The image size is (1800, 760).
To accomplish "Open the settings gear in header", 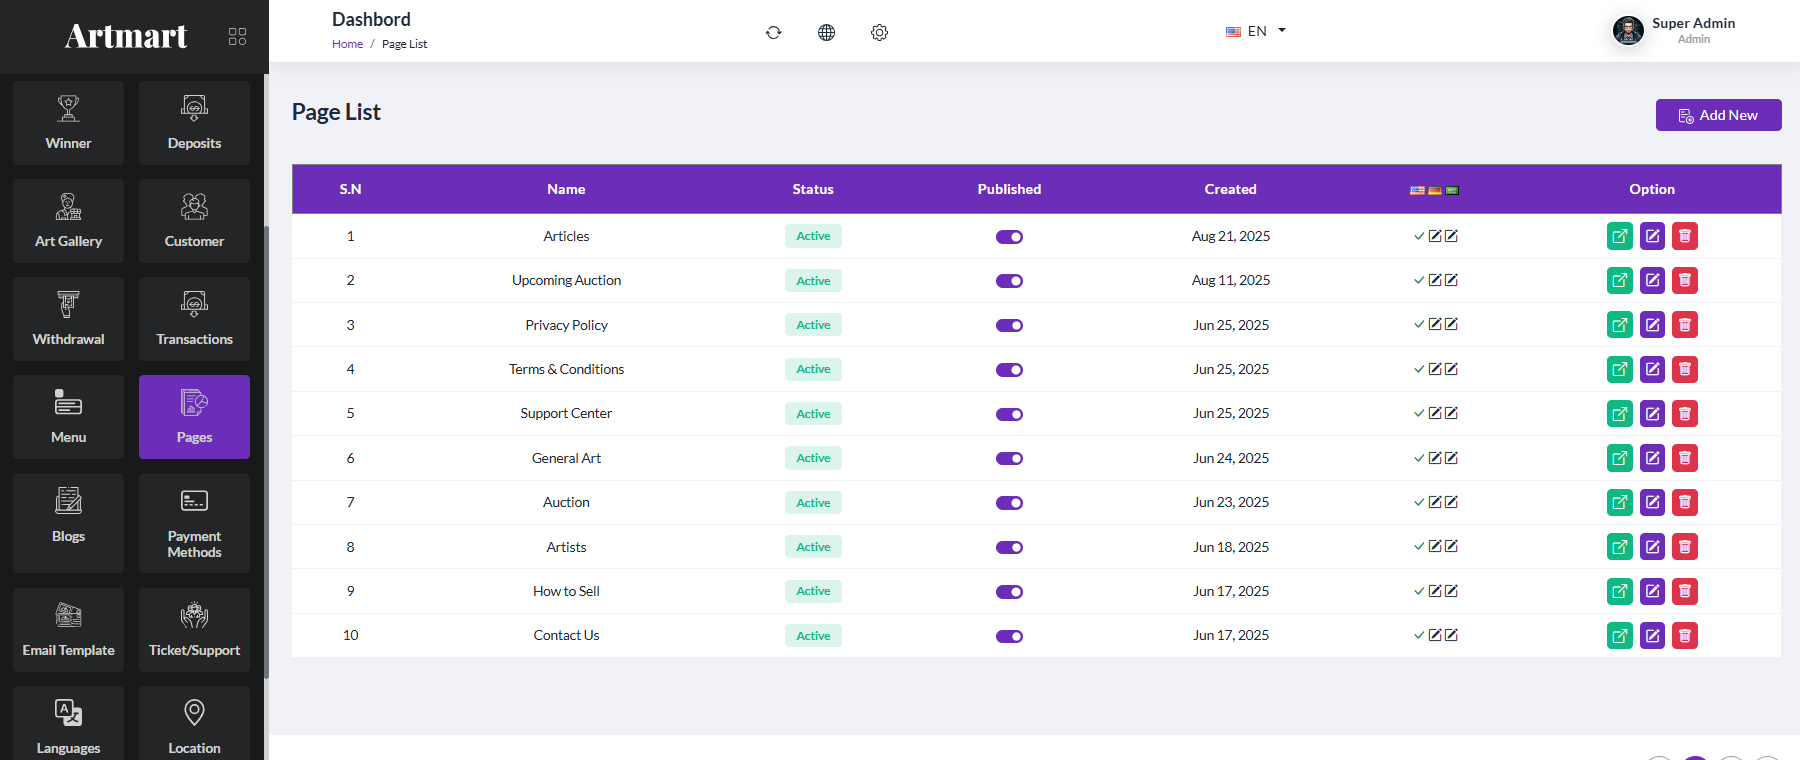I will pos(879,32).
